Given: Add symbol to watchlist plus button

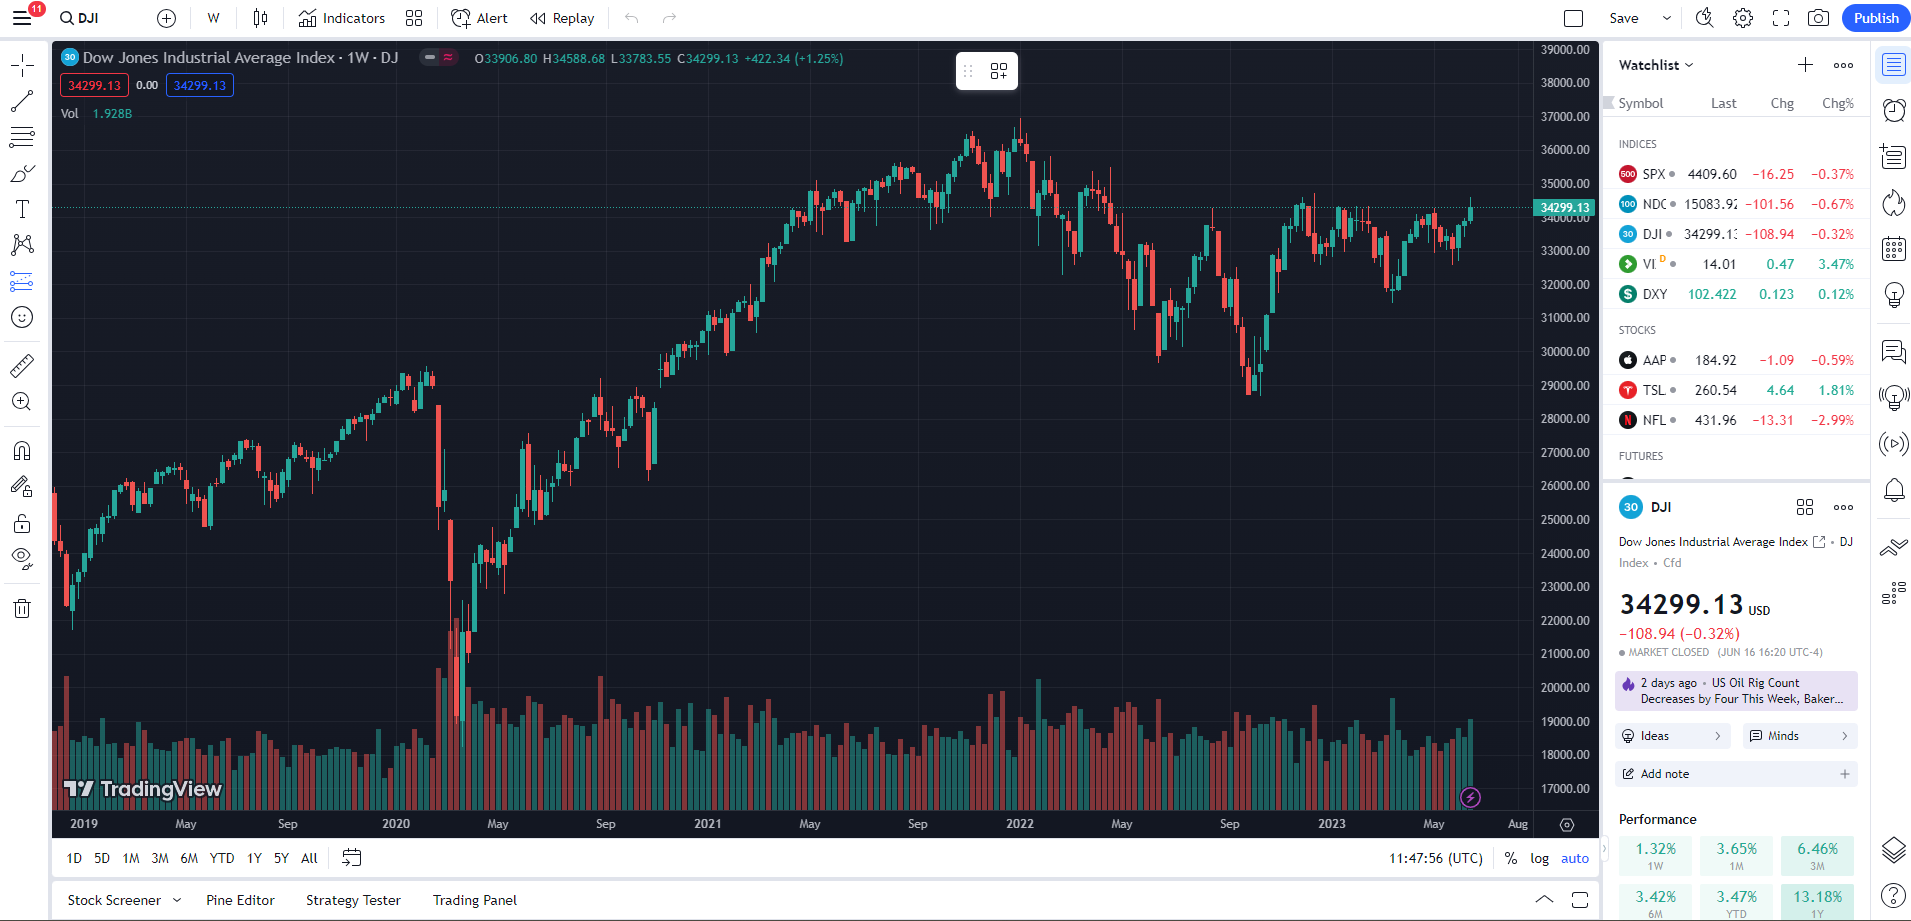Looking at the screenshot, I should pyautogui.click(x=1805, y=65).
